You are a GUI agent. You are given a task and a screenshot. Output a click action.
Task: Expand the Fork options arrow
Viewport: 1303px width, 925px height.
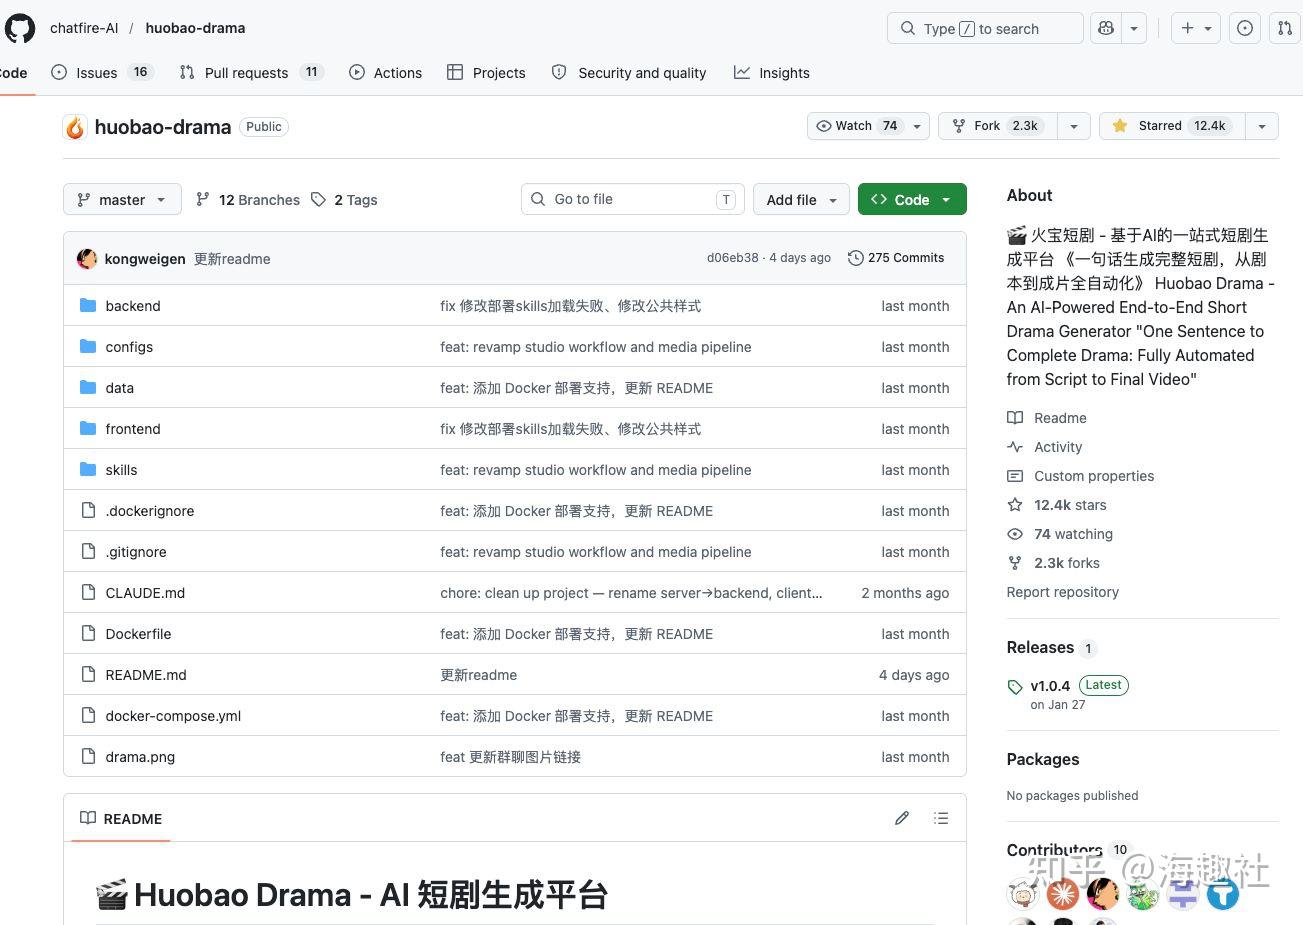(1074, 126)
